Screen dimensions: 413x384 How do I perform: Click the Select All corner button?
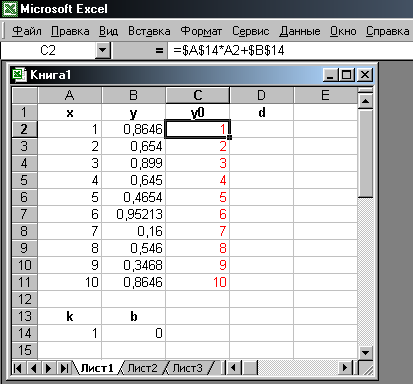coord(24,96)
